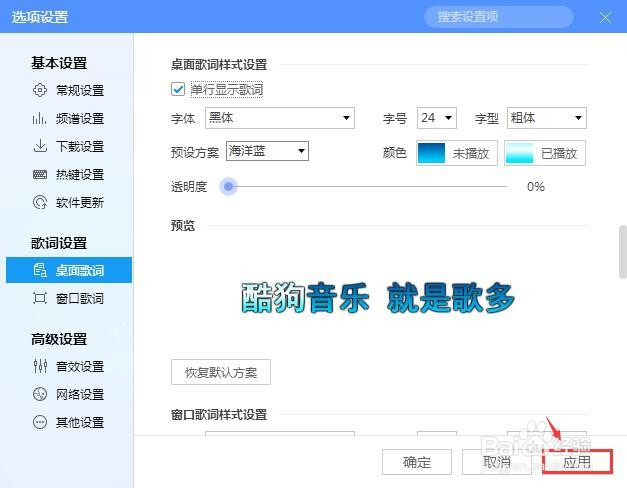627x488 pixels.
Task: Click the ellipsis icon beside 其他设置
Action: 40,422
